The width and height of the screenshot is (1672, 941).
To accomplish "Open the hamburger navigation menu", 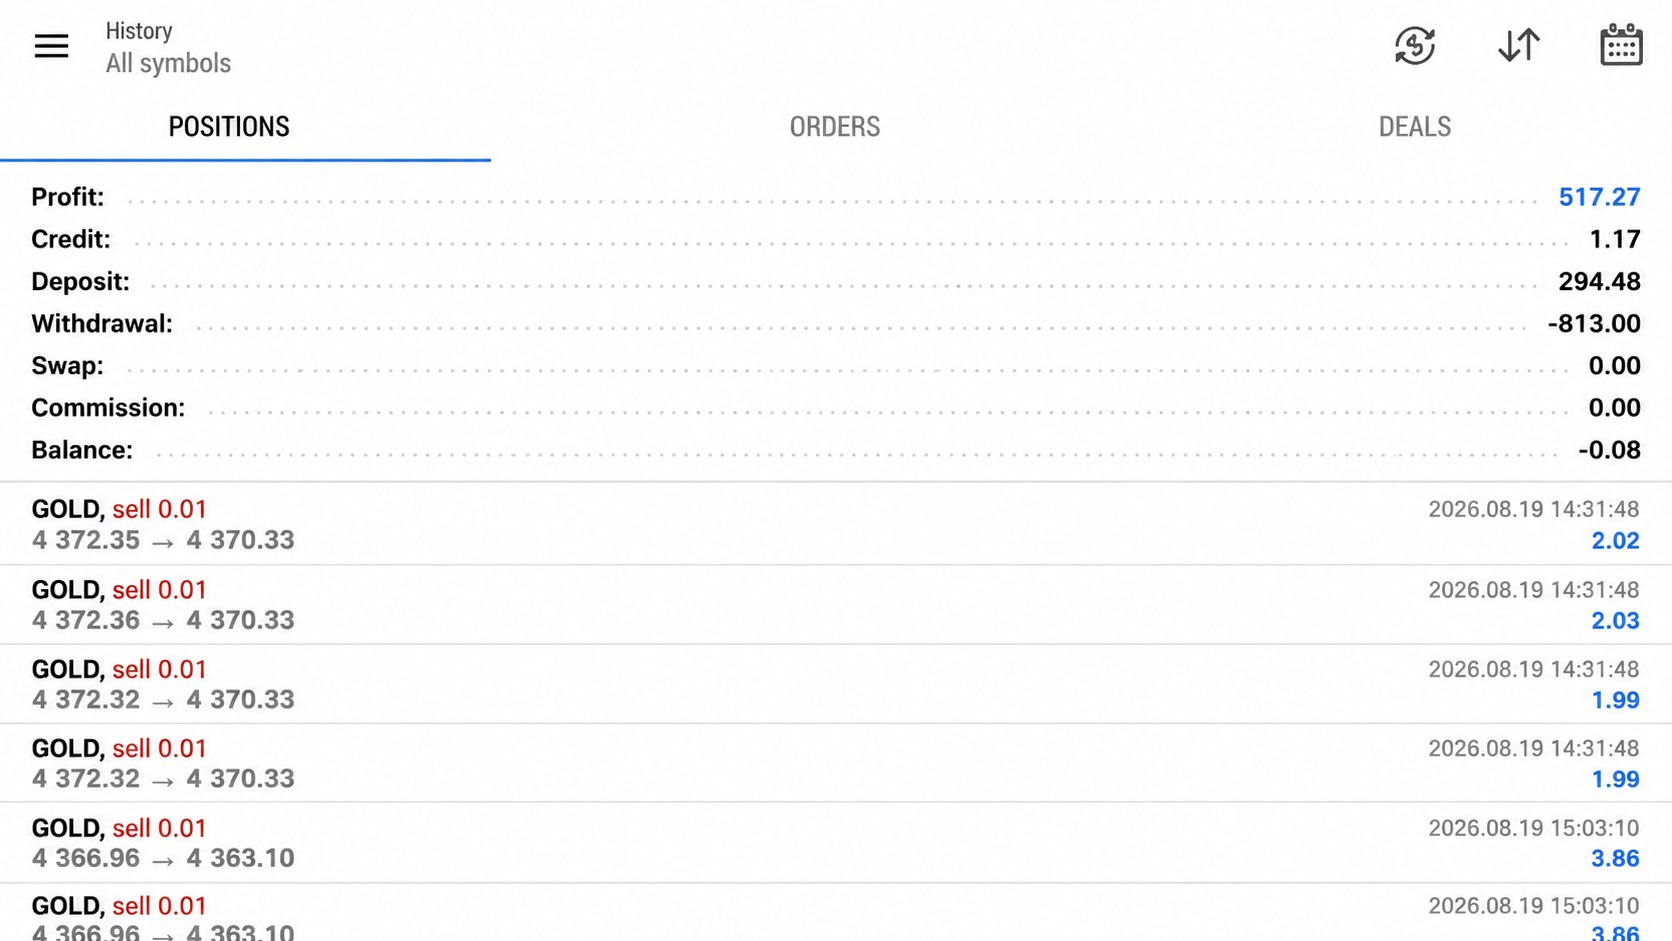I will click(51, 46).
